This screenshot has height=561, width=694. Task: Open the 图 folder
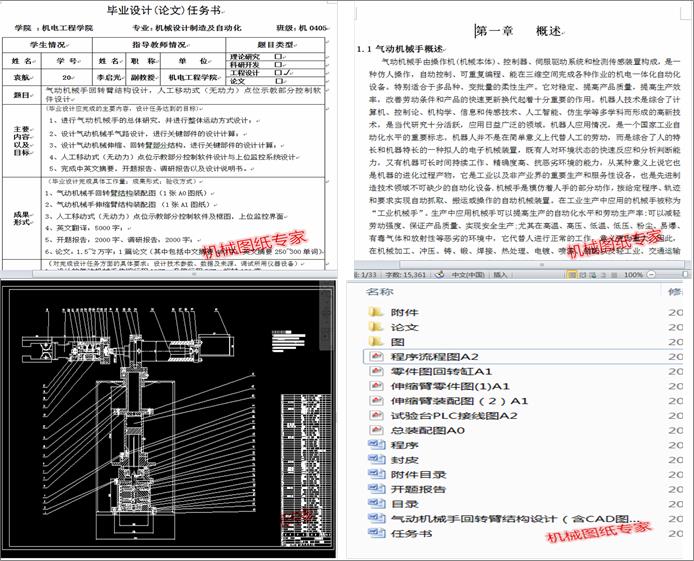386,342
